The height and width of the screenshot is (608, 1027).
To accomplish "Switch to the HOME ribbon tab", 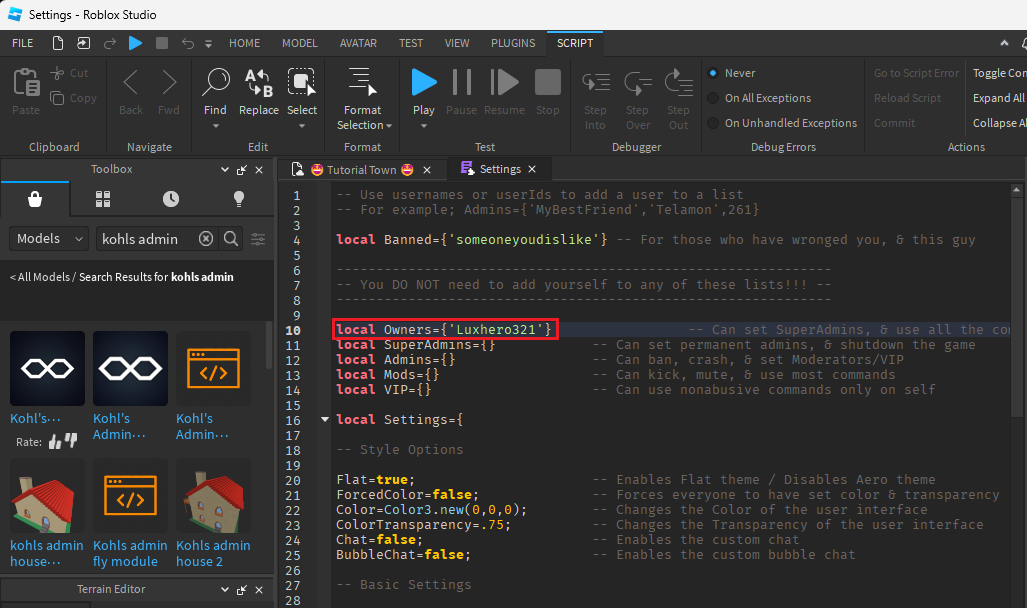I will click(x=244, y=43).
